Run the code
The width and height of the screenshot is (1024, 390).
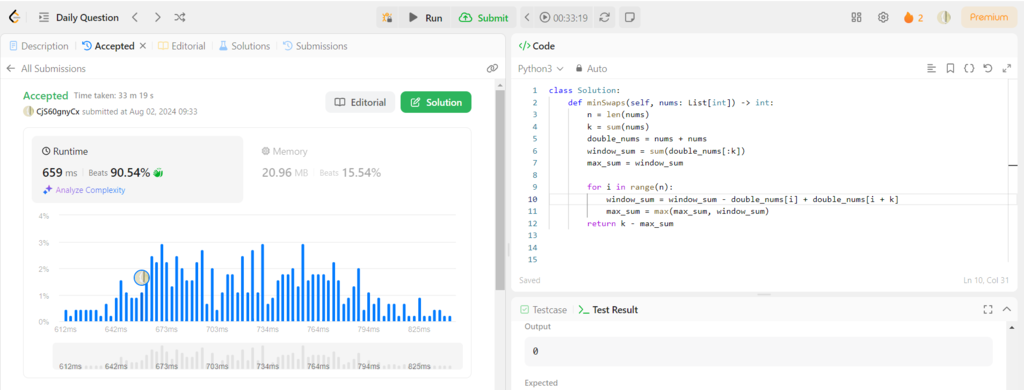pyautogui.click(x=426, y=18)
